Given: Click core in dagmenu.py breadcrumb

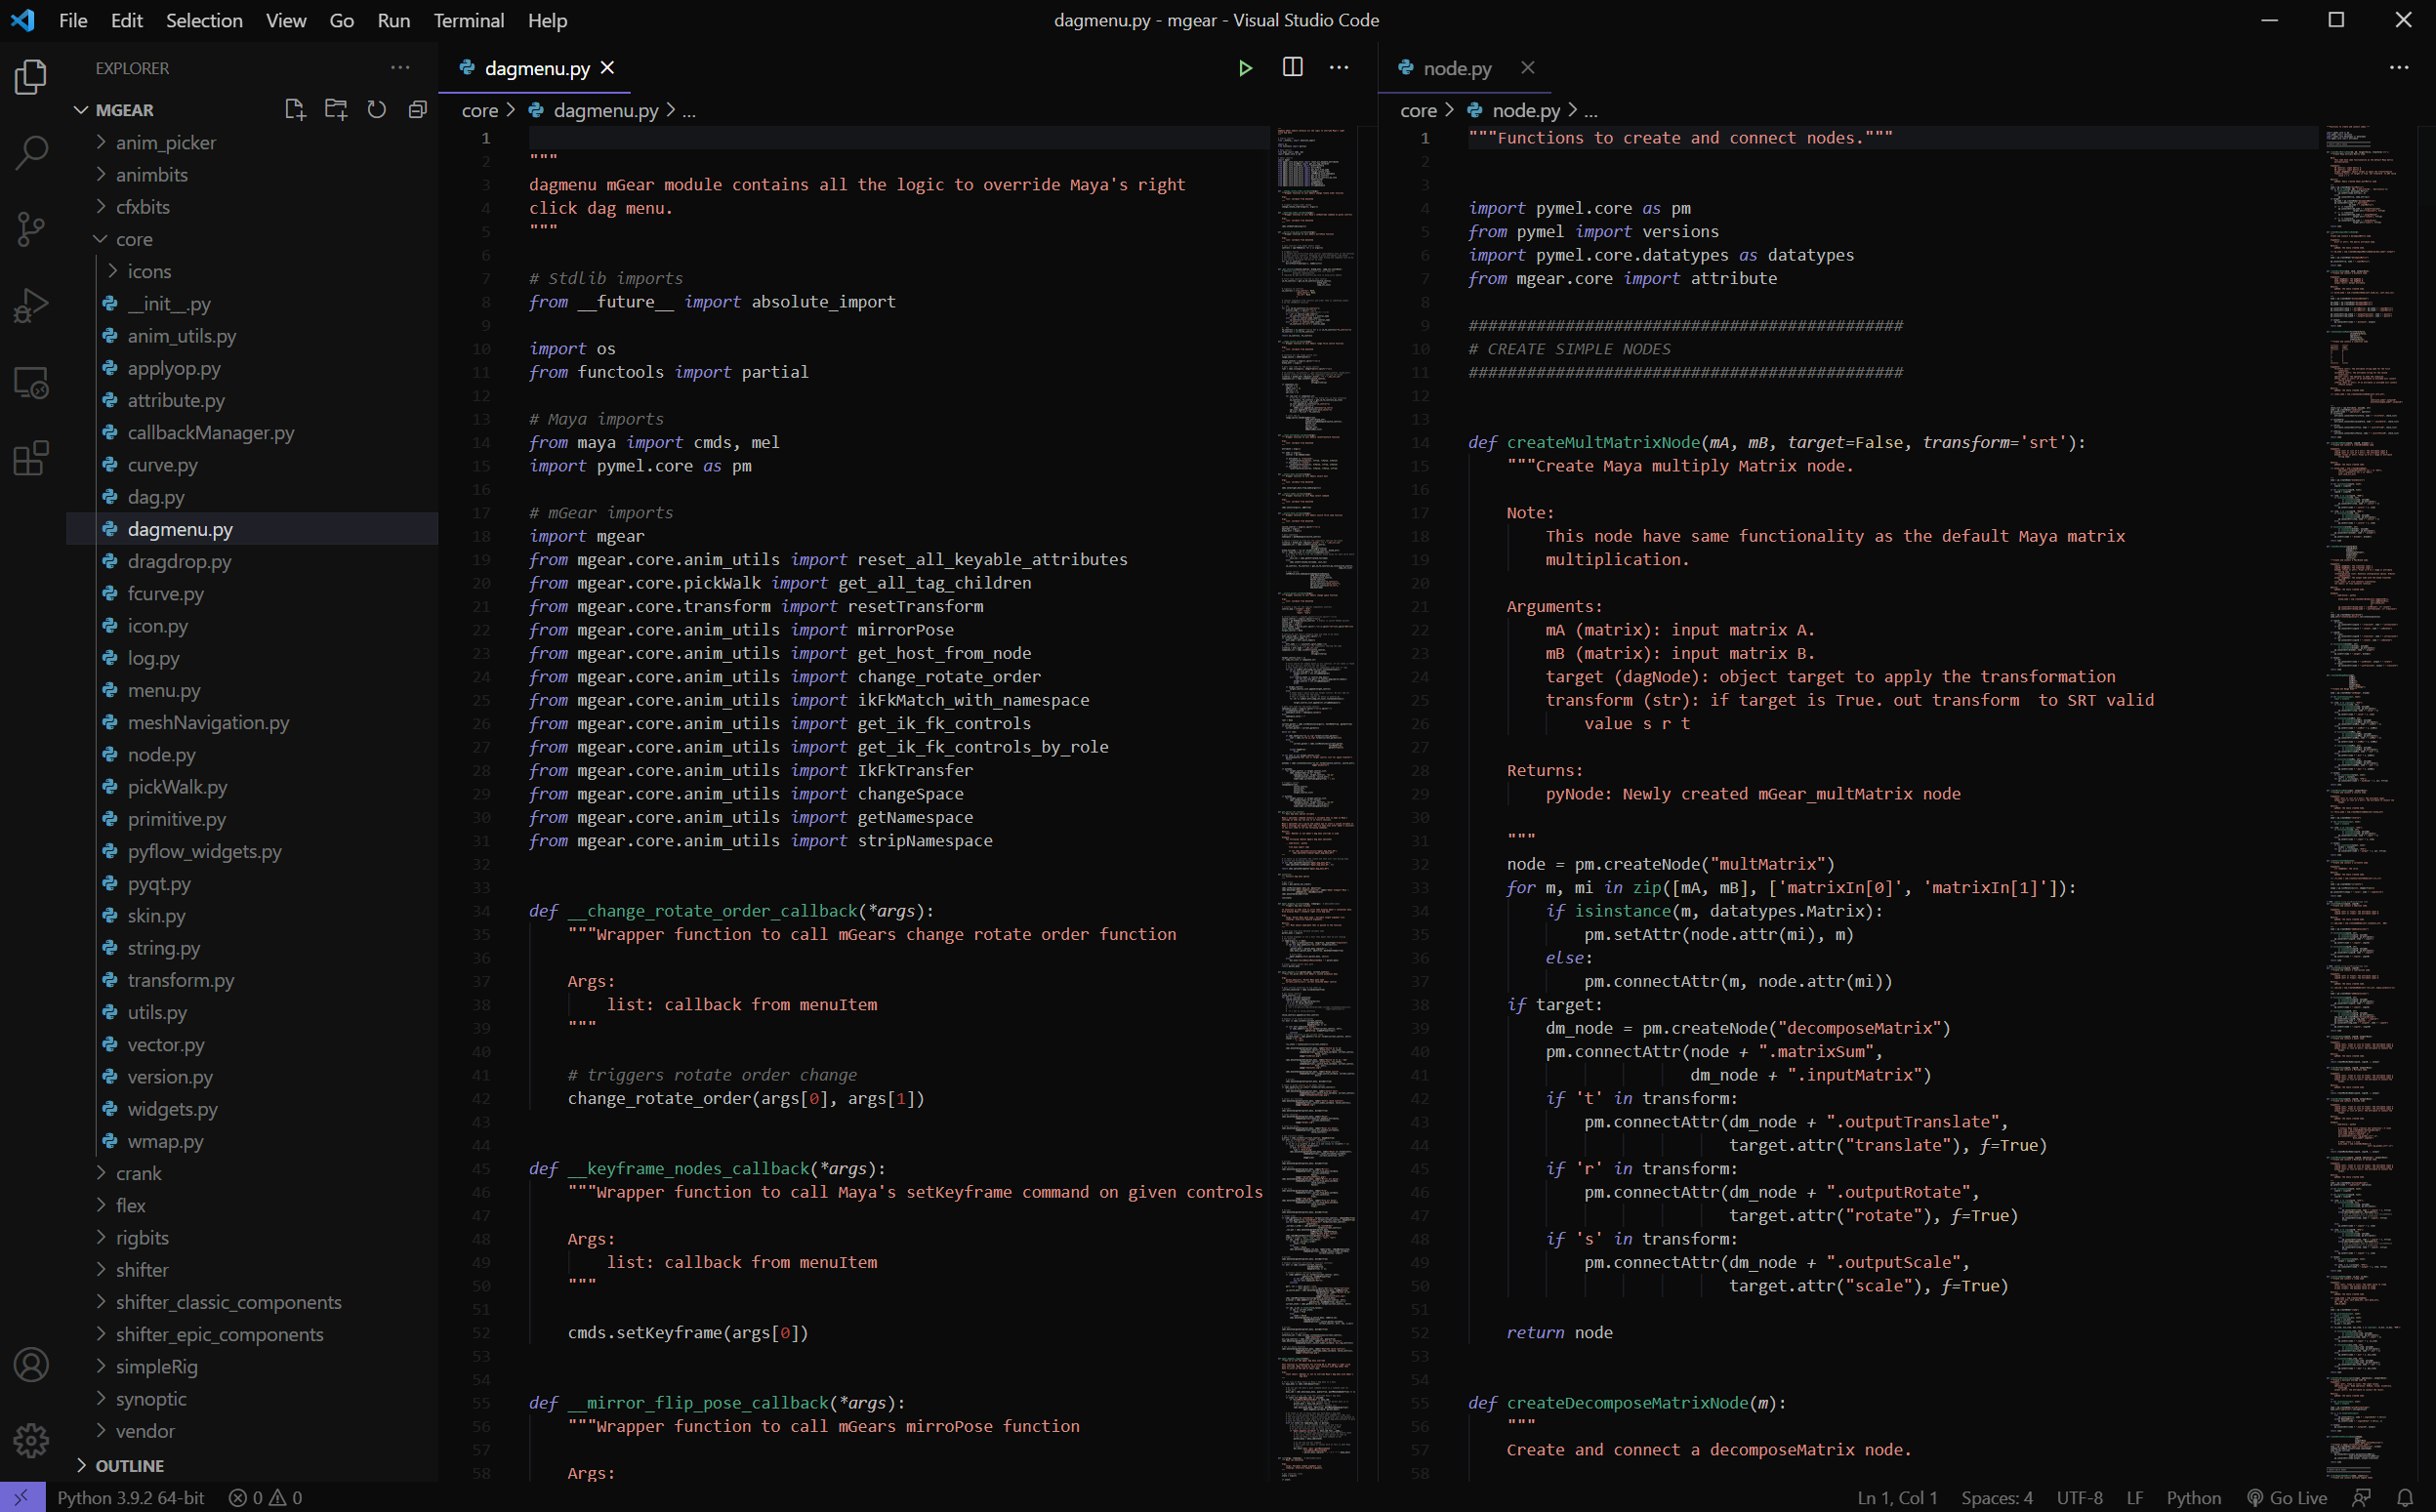Looking at the screenshot, I should (479, 110).
